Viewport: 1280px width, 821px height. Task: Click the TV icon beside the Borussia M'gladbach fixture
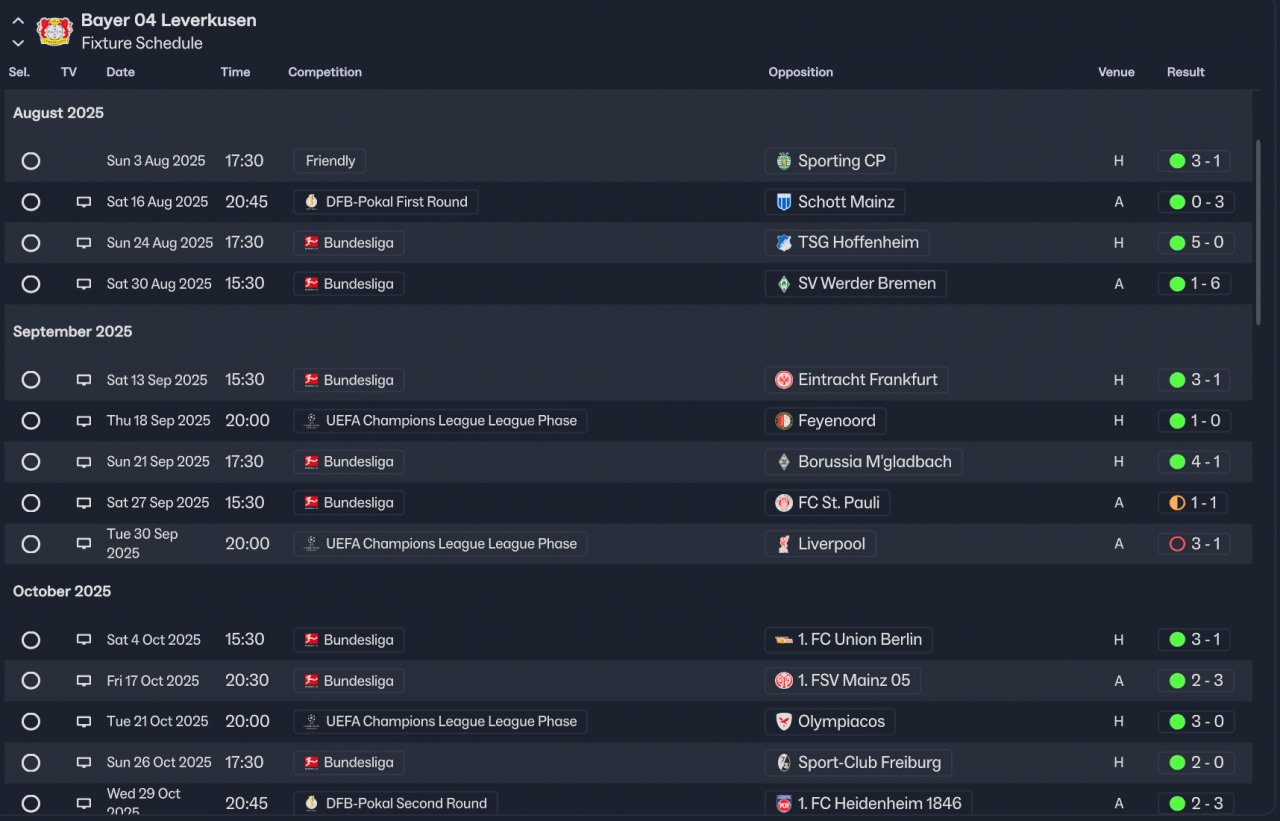(84, 462)
